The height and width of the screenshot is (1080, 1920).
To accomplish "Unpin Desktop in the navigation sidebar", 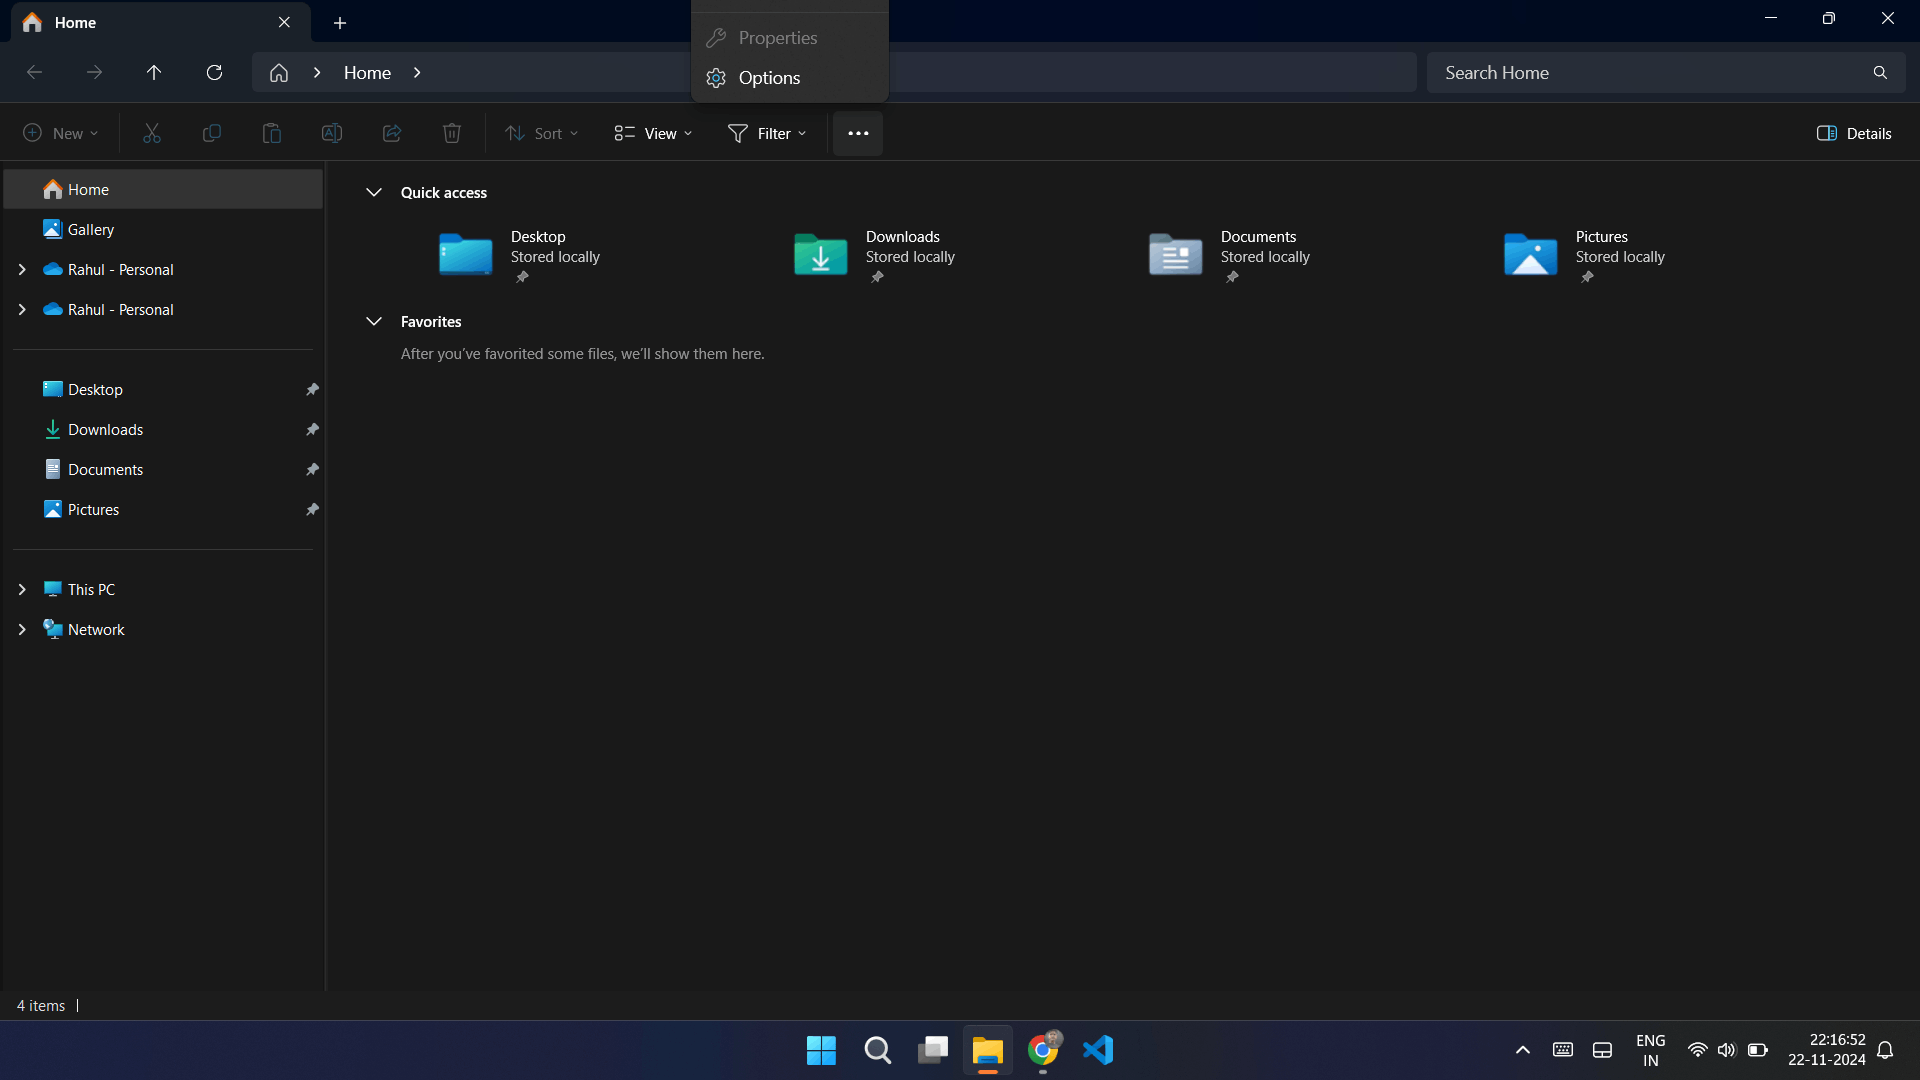I will pyautogui.click(x=312, y=389).
